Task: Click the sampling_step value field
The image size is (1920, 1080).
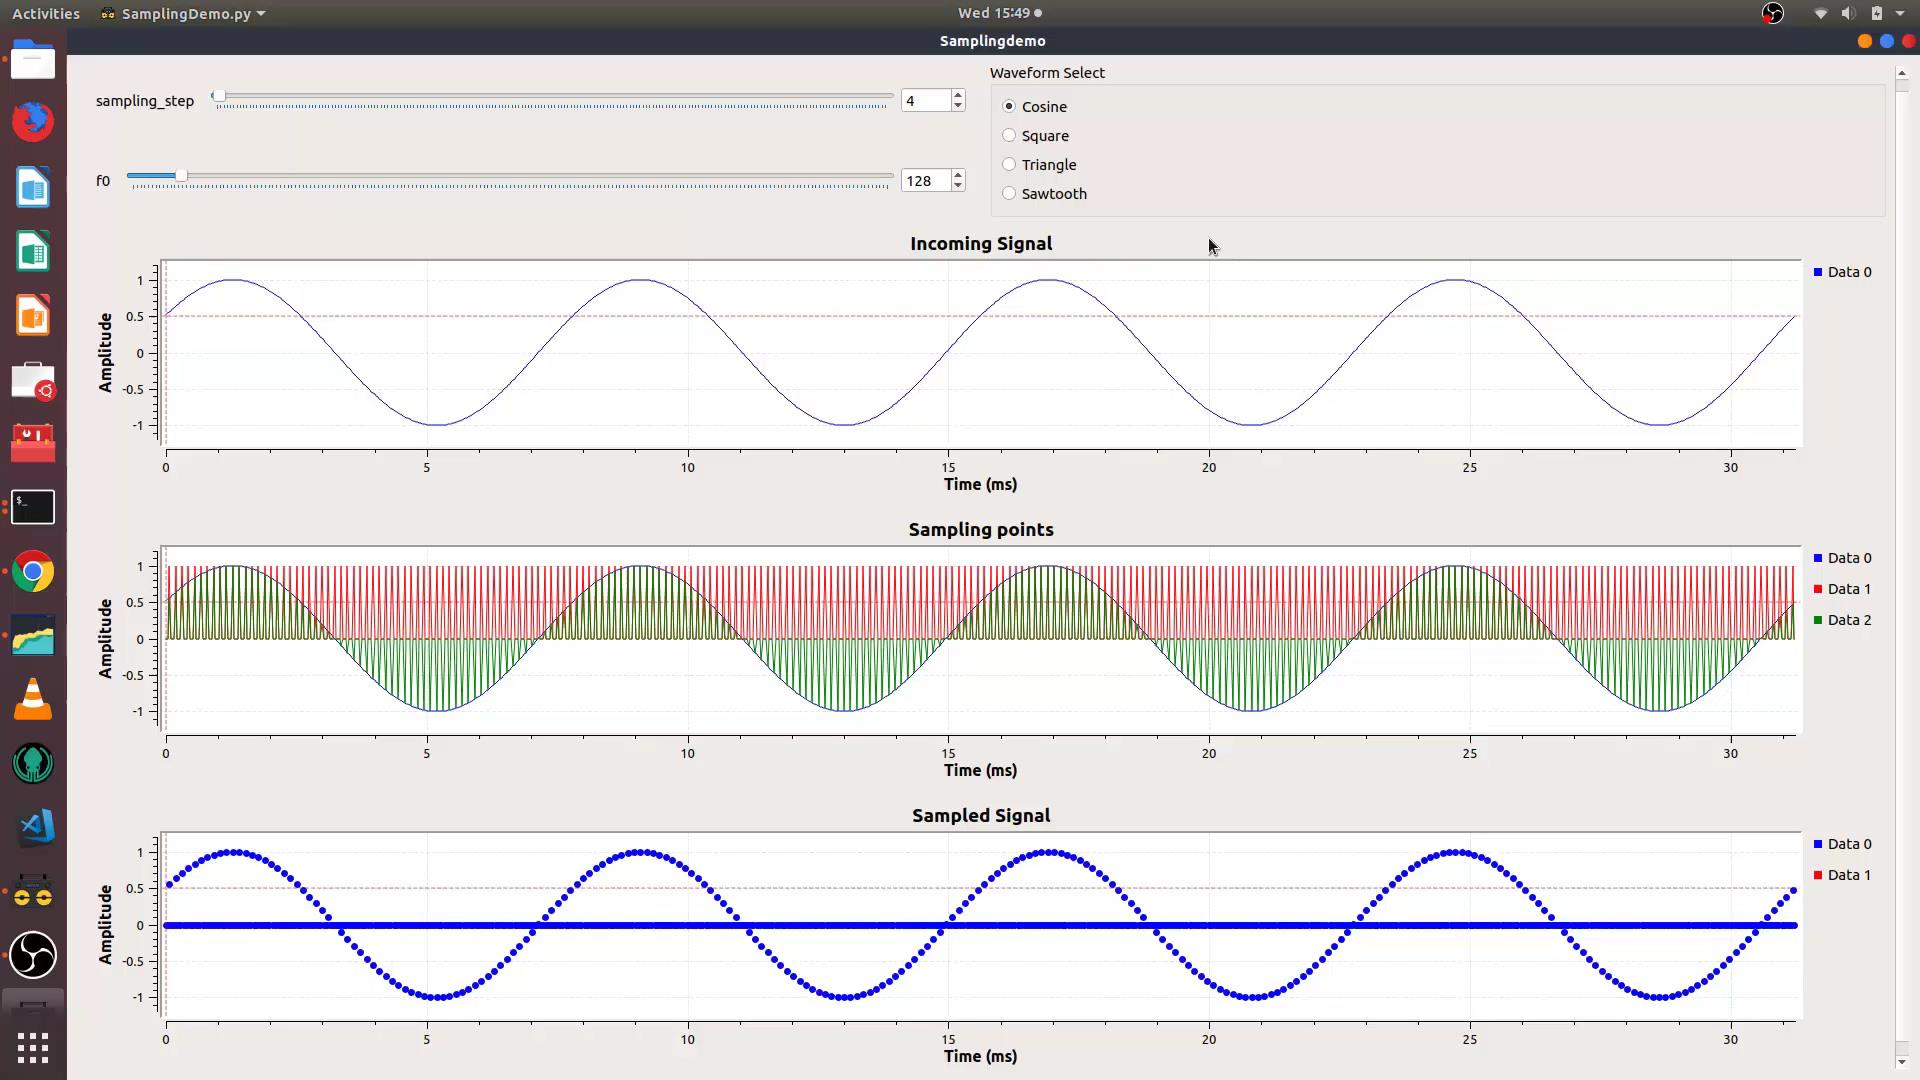Action: [x=926, y=100]
